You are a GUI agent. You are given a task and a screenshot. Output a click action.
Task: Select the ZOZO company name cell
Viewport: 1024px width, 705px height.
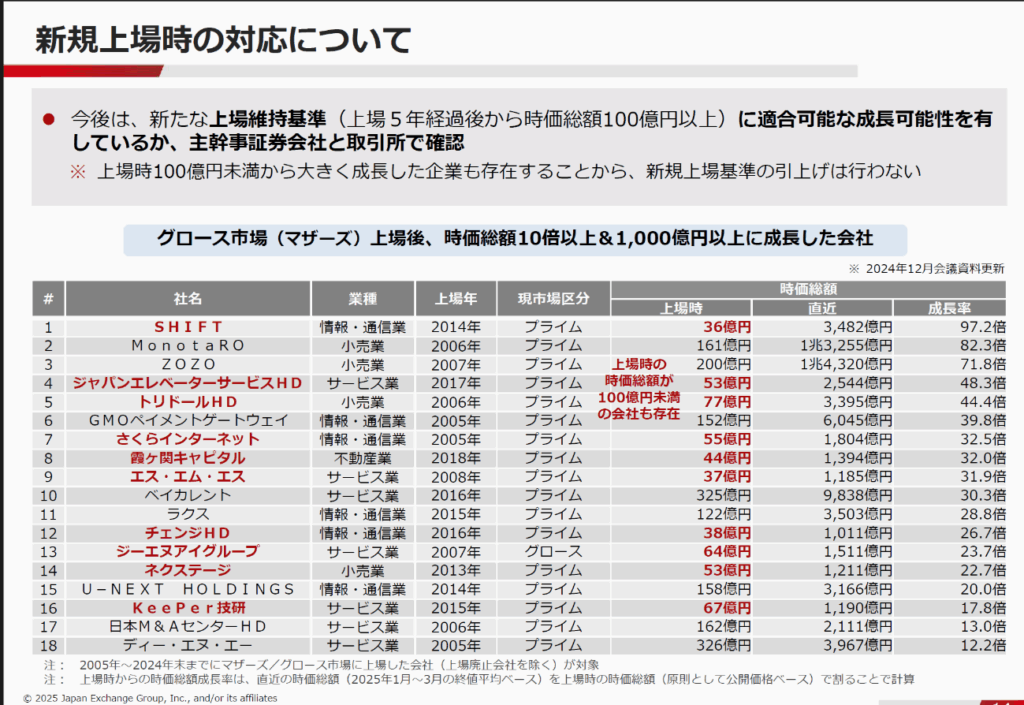coord(189,364)
